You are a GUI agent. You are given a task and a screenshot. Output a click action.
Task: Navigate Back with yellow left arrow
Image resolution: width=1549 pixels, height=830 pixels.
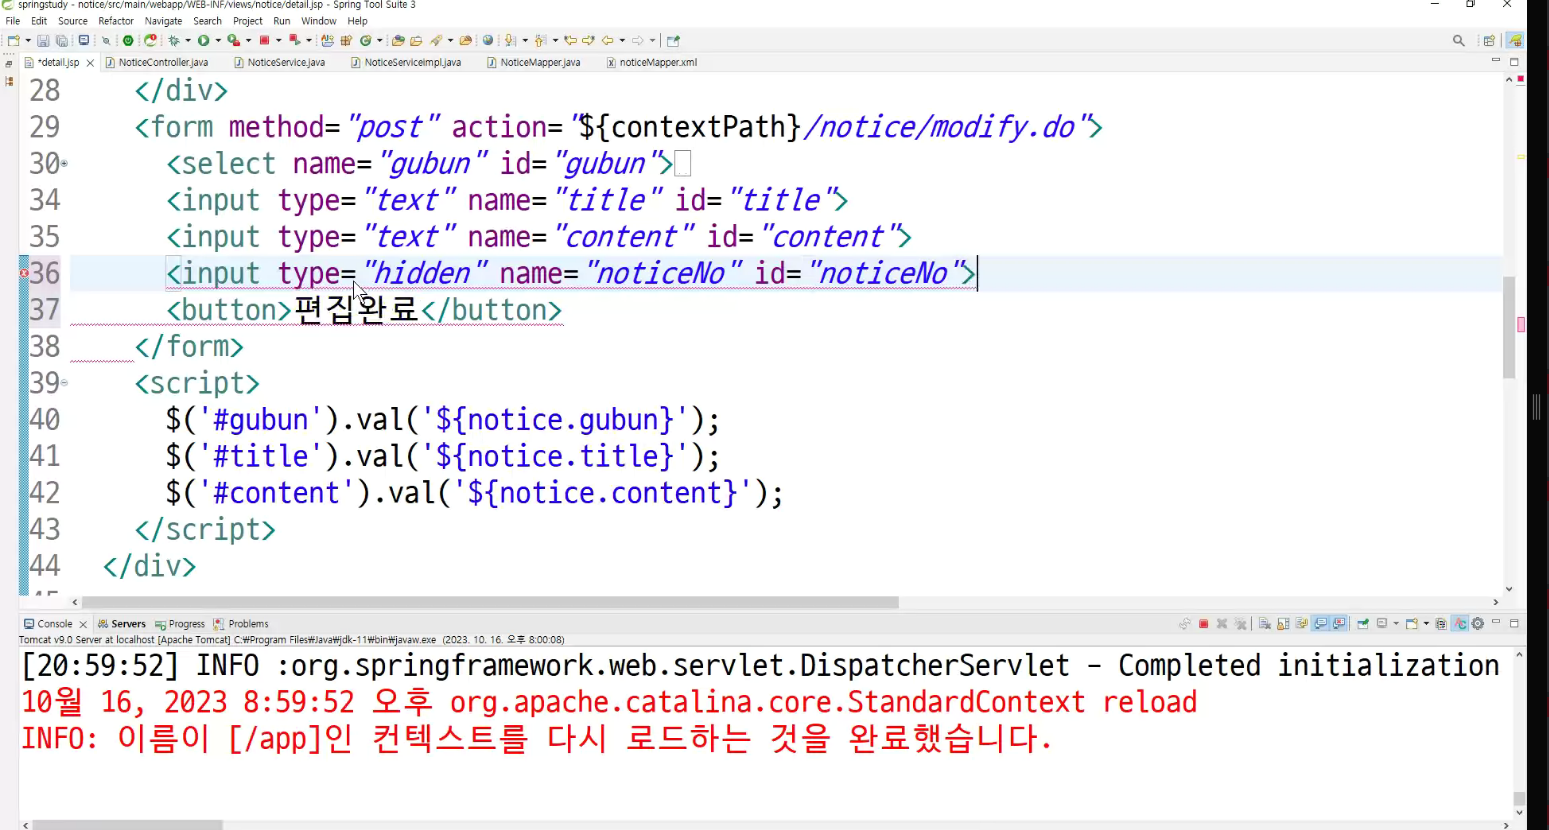click(608, 41)
